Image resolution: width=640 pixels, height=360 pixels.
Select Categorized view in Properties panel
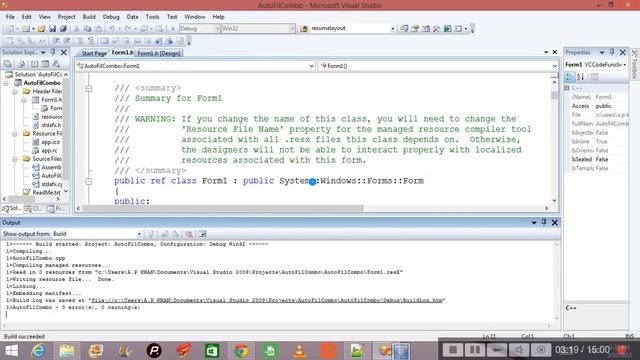click(x=570, y=77)
